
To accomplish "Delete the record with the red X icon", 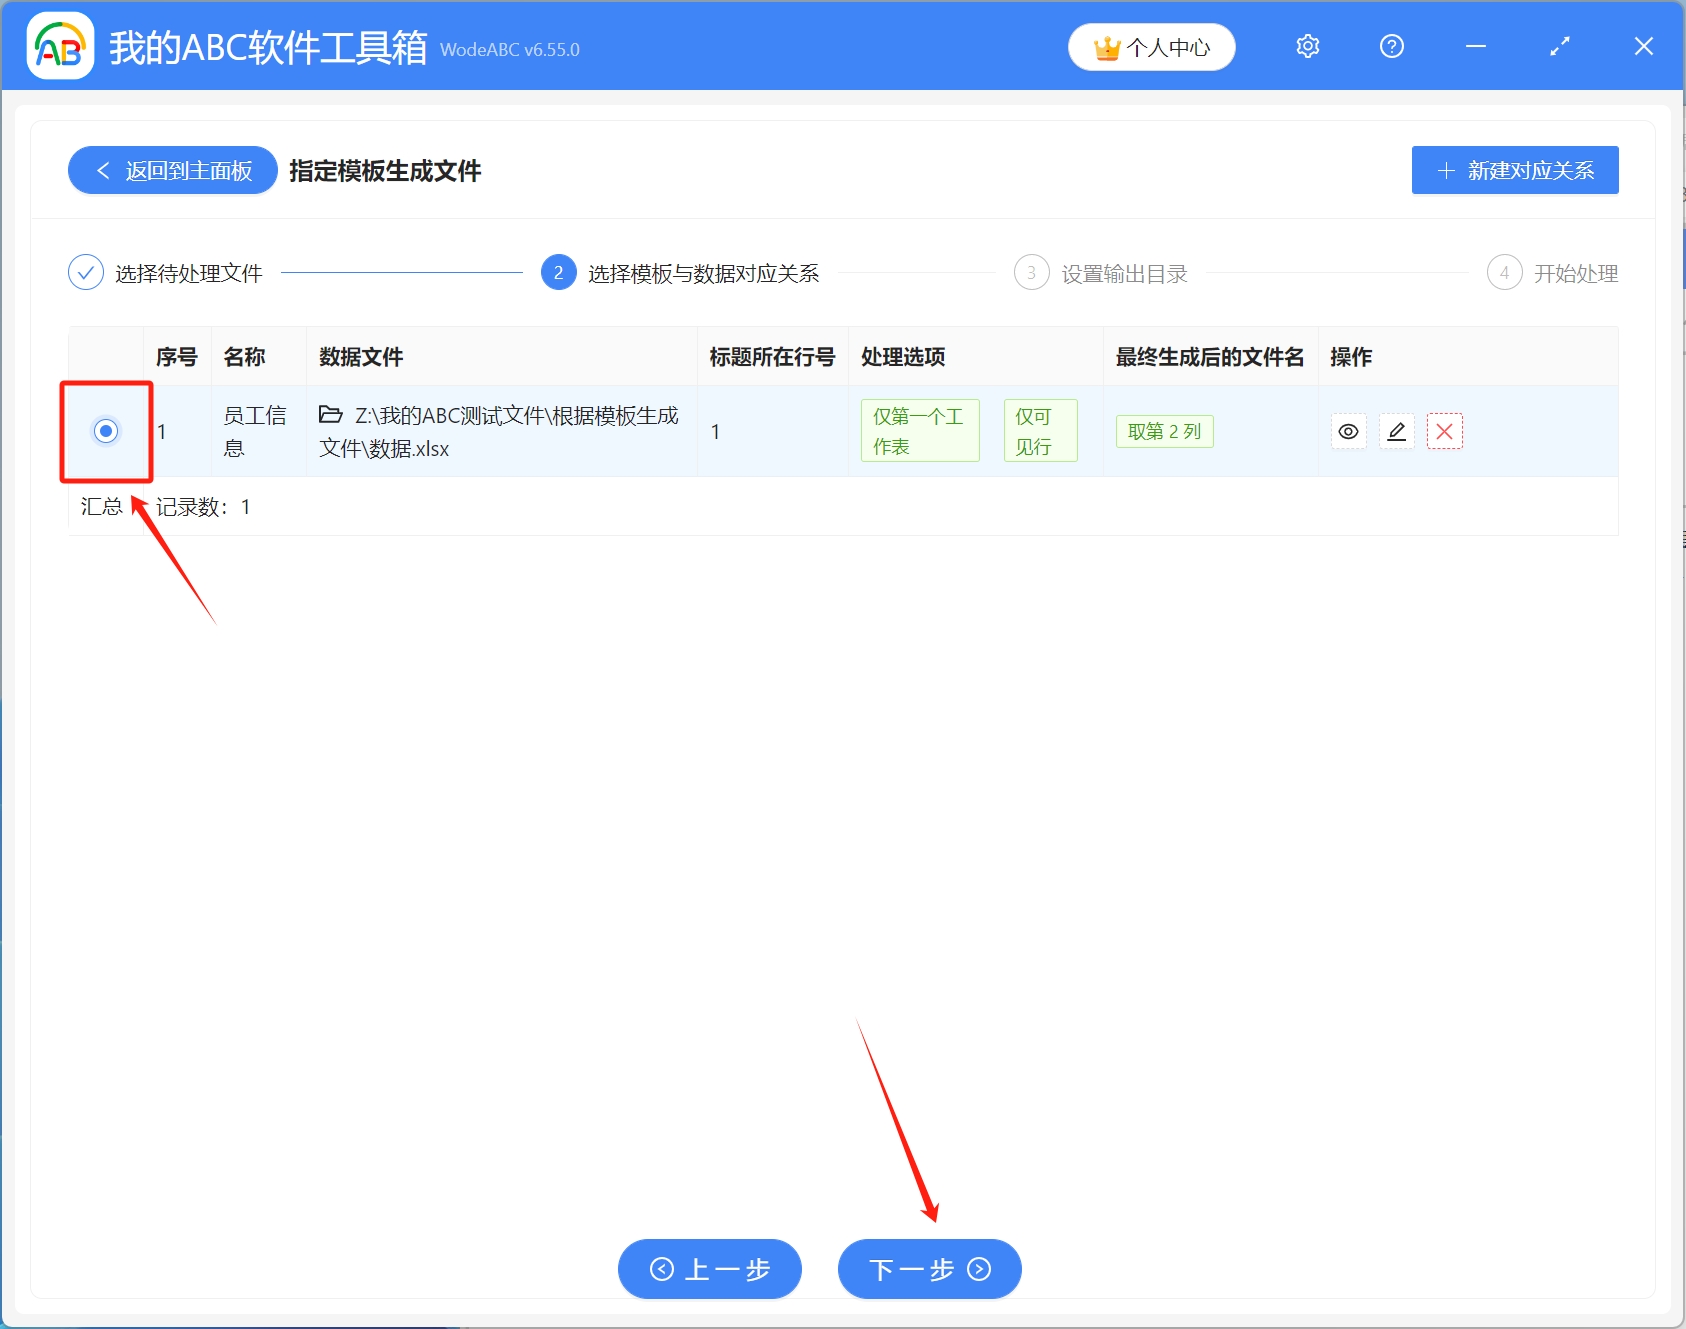I will [x=1444, y=431].
